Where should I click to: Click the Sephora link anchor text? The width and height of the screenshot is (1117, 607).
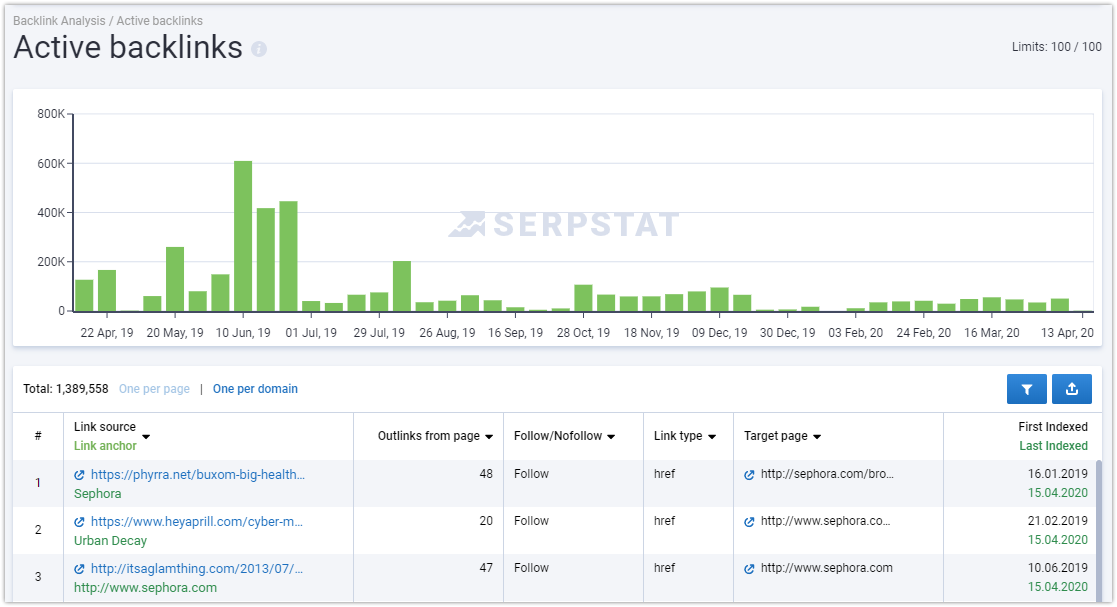click(98, 494)
